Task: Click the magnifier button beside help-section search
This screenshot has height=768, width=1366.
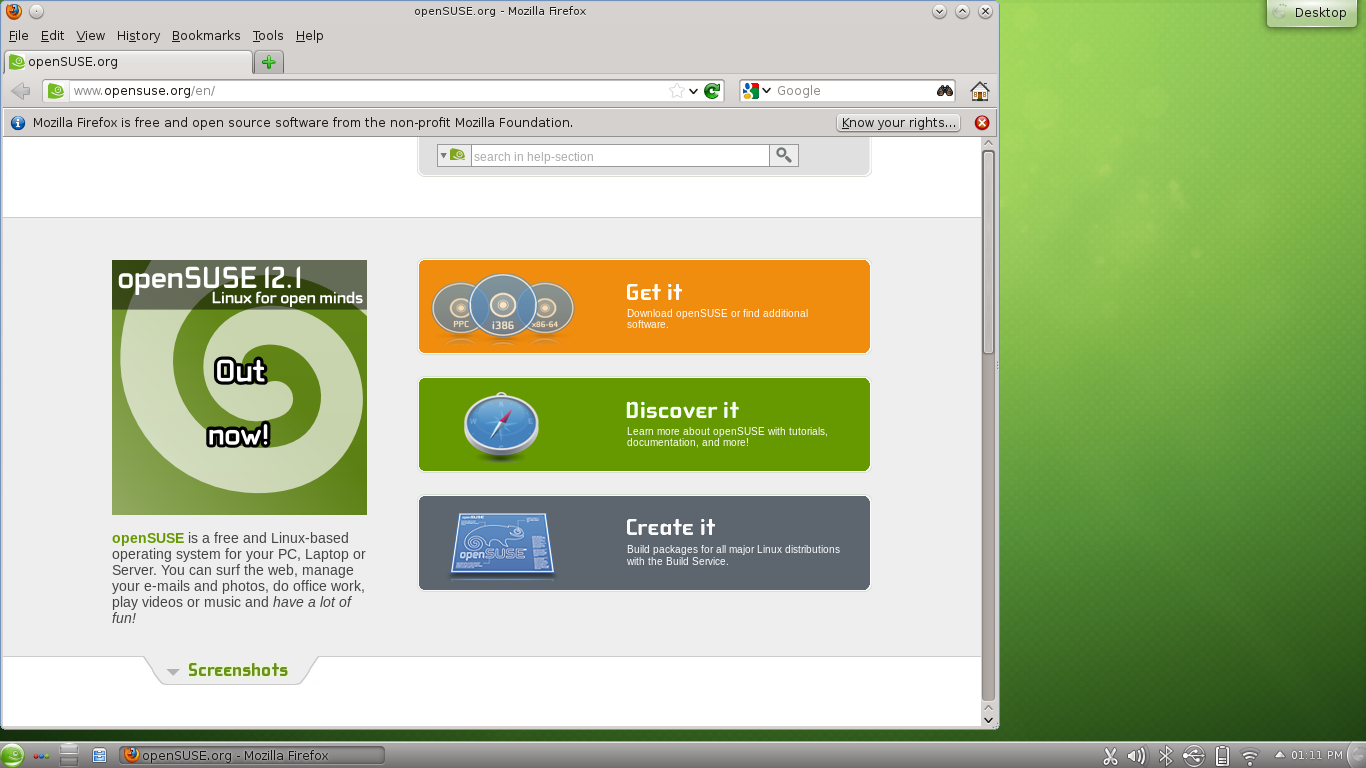Action: [784, 155]
